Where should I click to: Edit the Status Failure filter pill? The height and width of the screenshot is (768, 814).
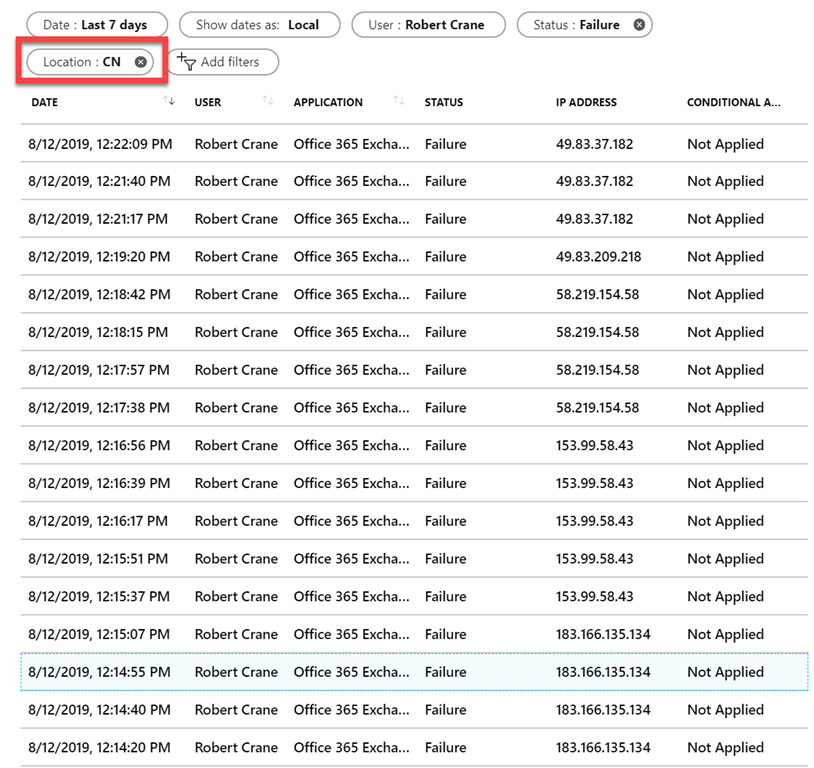tap(574, 25)
